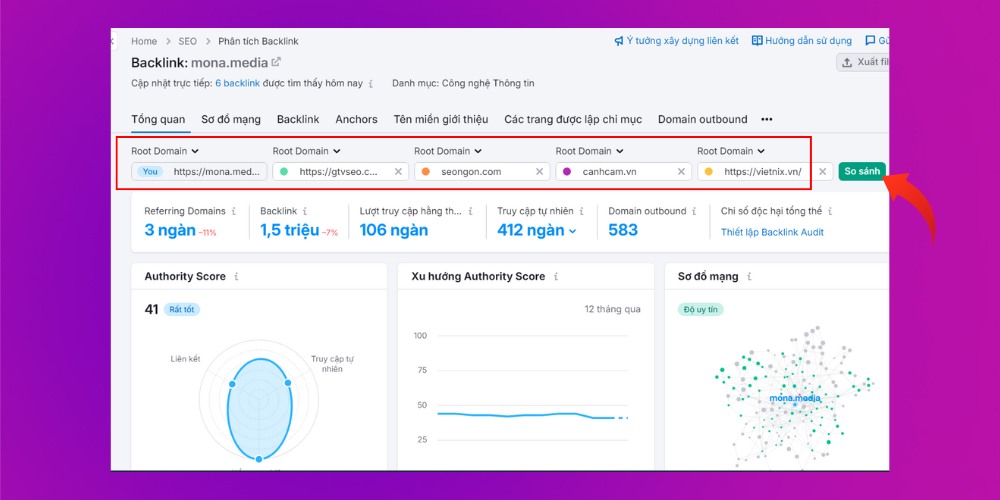The width and height of the screenshot is (1000, 500).
Task: Click info icon next to Truy cập tự nhiên
Action: pyautogui.click(x=582, y=211)
